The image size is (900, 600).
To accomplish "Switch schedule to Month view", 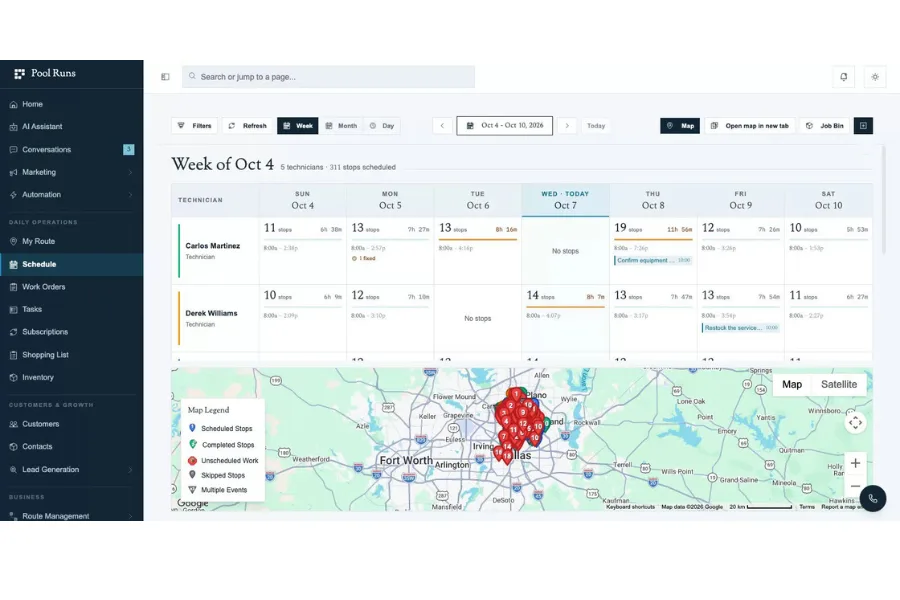I will (342, 126).
